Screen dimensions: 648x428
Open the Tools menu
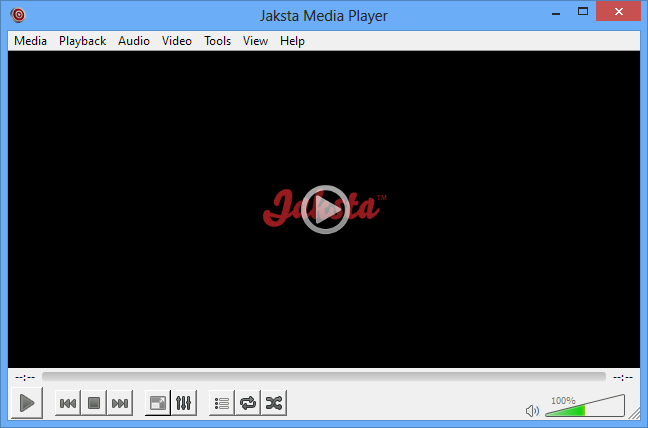(217, 41)
